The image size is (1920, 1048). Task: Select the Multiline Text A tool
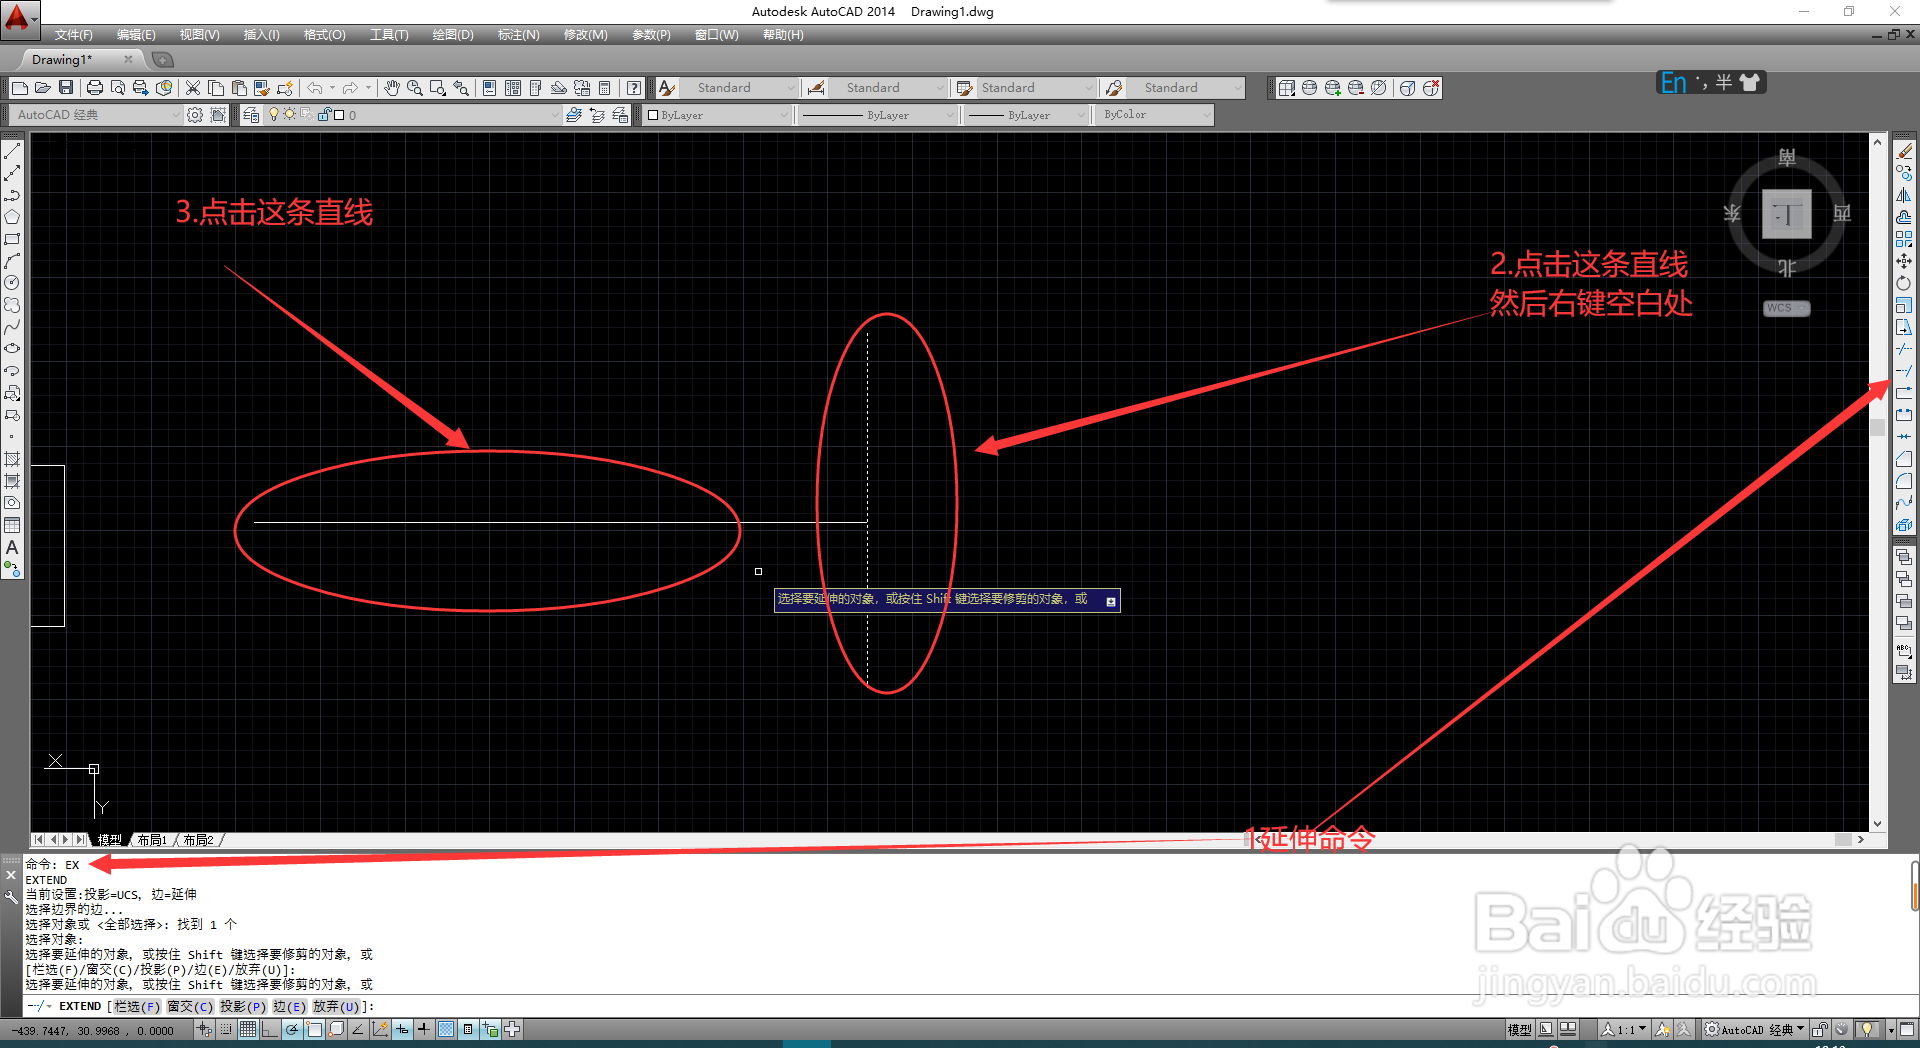12,547
